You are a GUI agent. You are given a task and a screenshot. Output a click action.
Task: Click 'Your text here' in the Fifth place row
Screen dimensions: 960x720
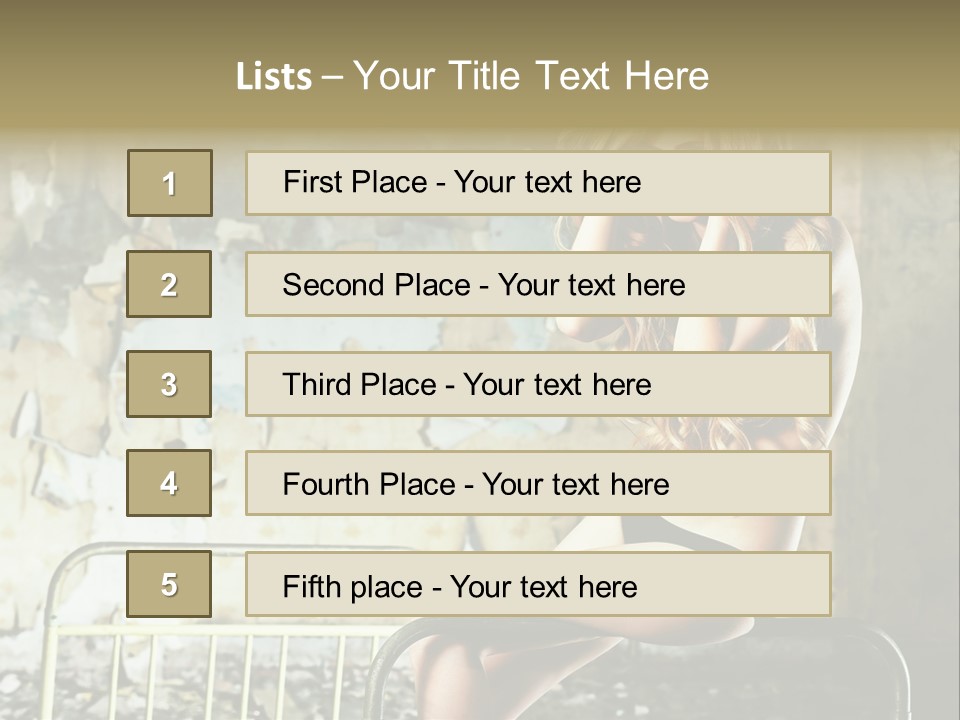coord(543,587)
